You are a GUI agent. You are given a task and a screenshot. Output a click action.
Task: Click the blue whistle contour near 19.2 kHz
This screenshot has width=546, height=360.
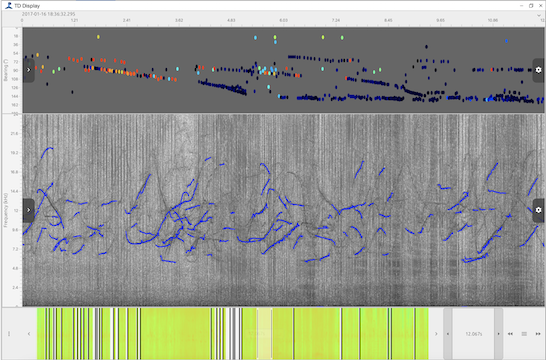point(47,152)
